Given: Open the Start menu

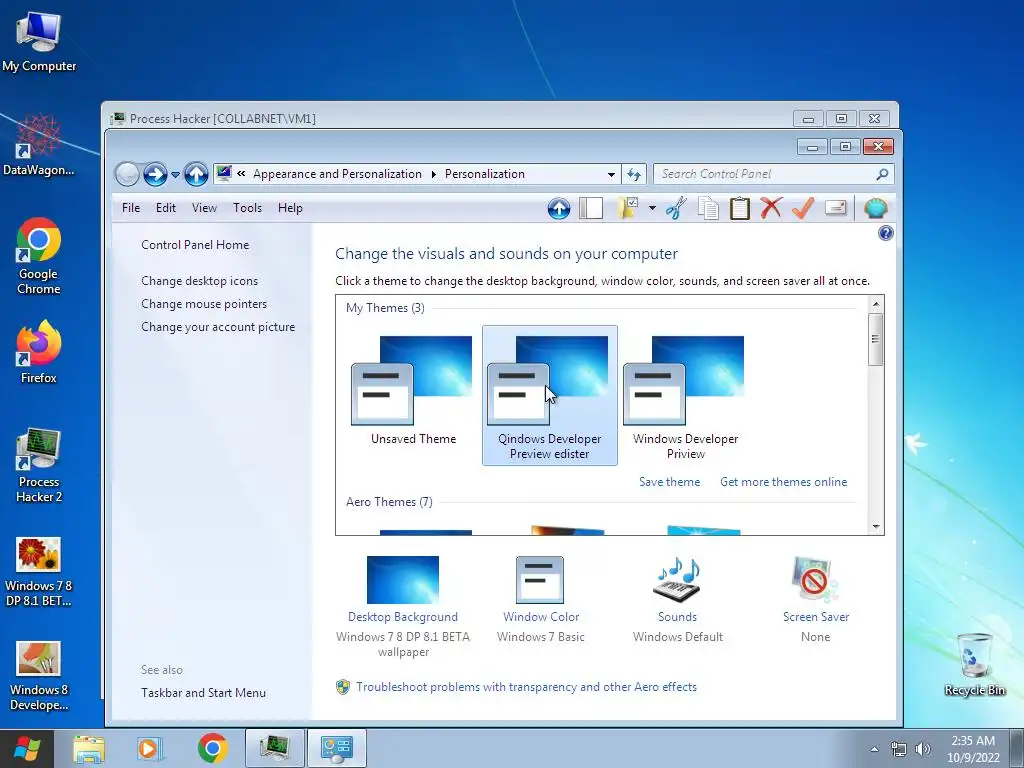Looking at the screenshot, I should [27, 748].
